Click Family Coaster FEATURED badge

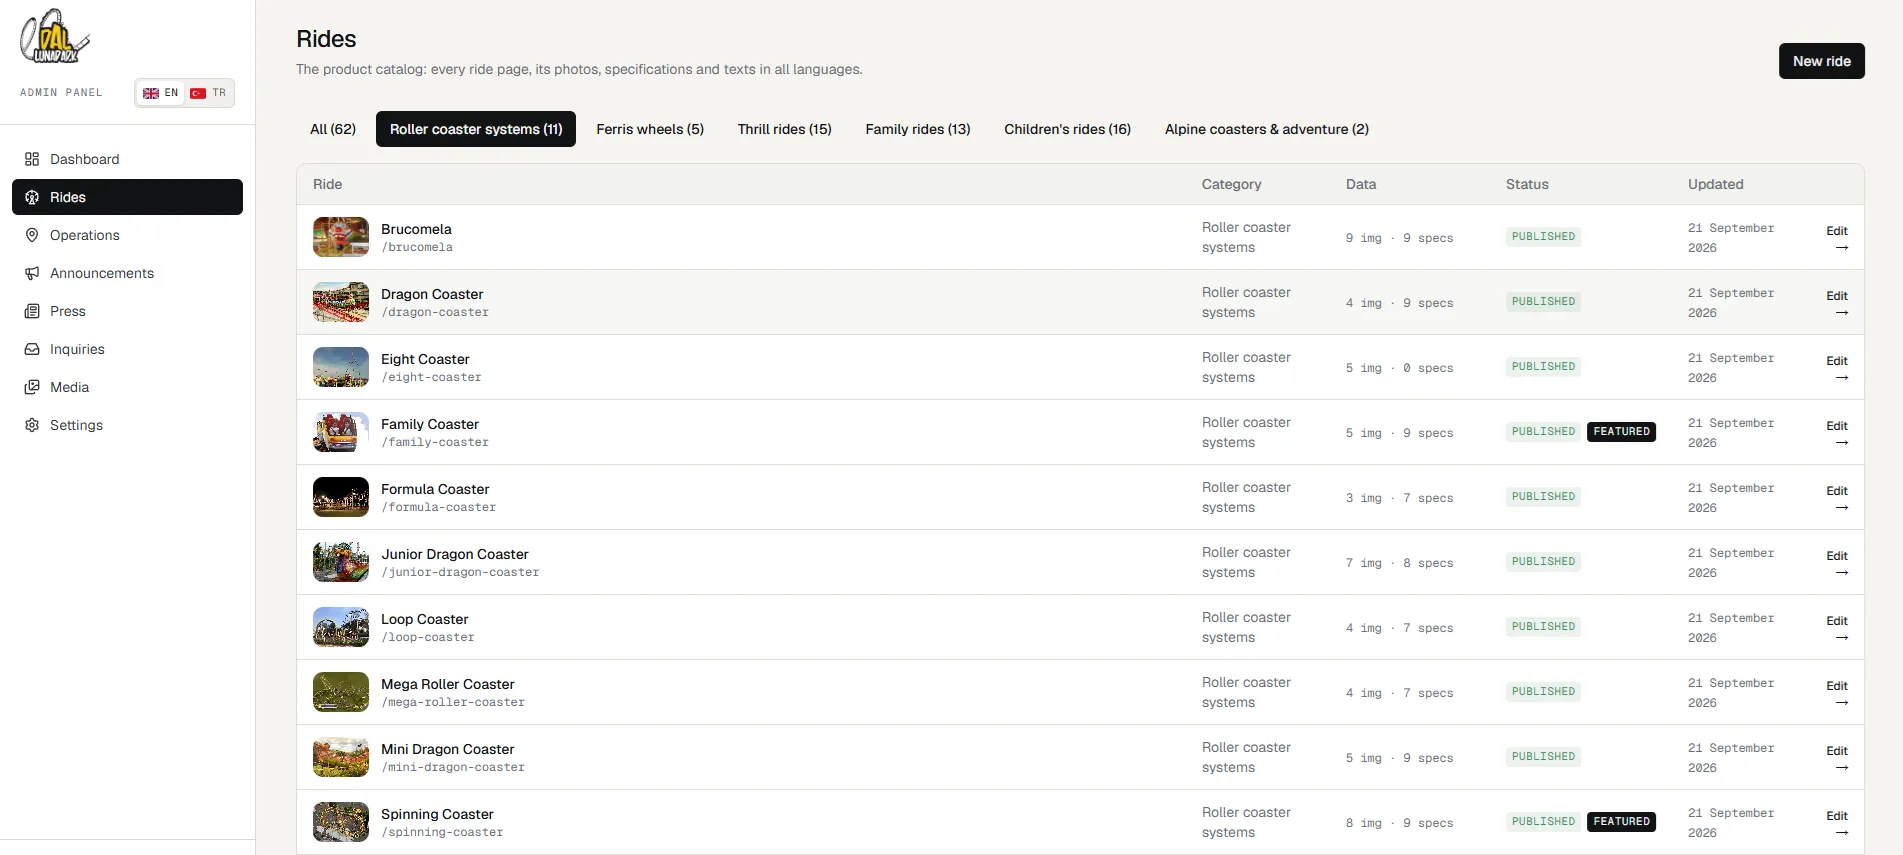[1621, 432]
